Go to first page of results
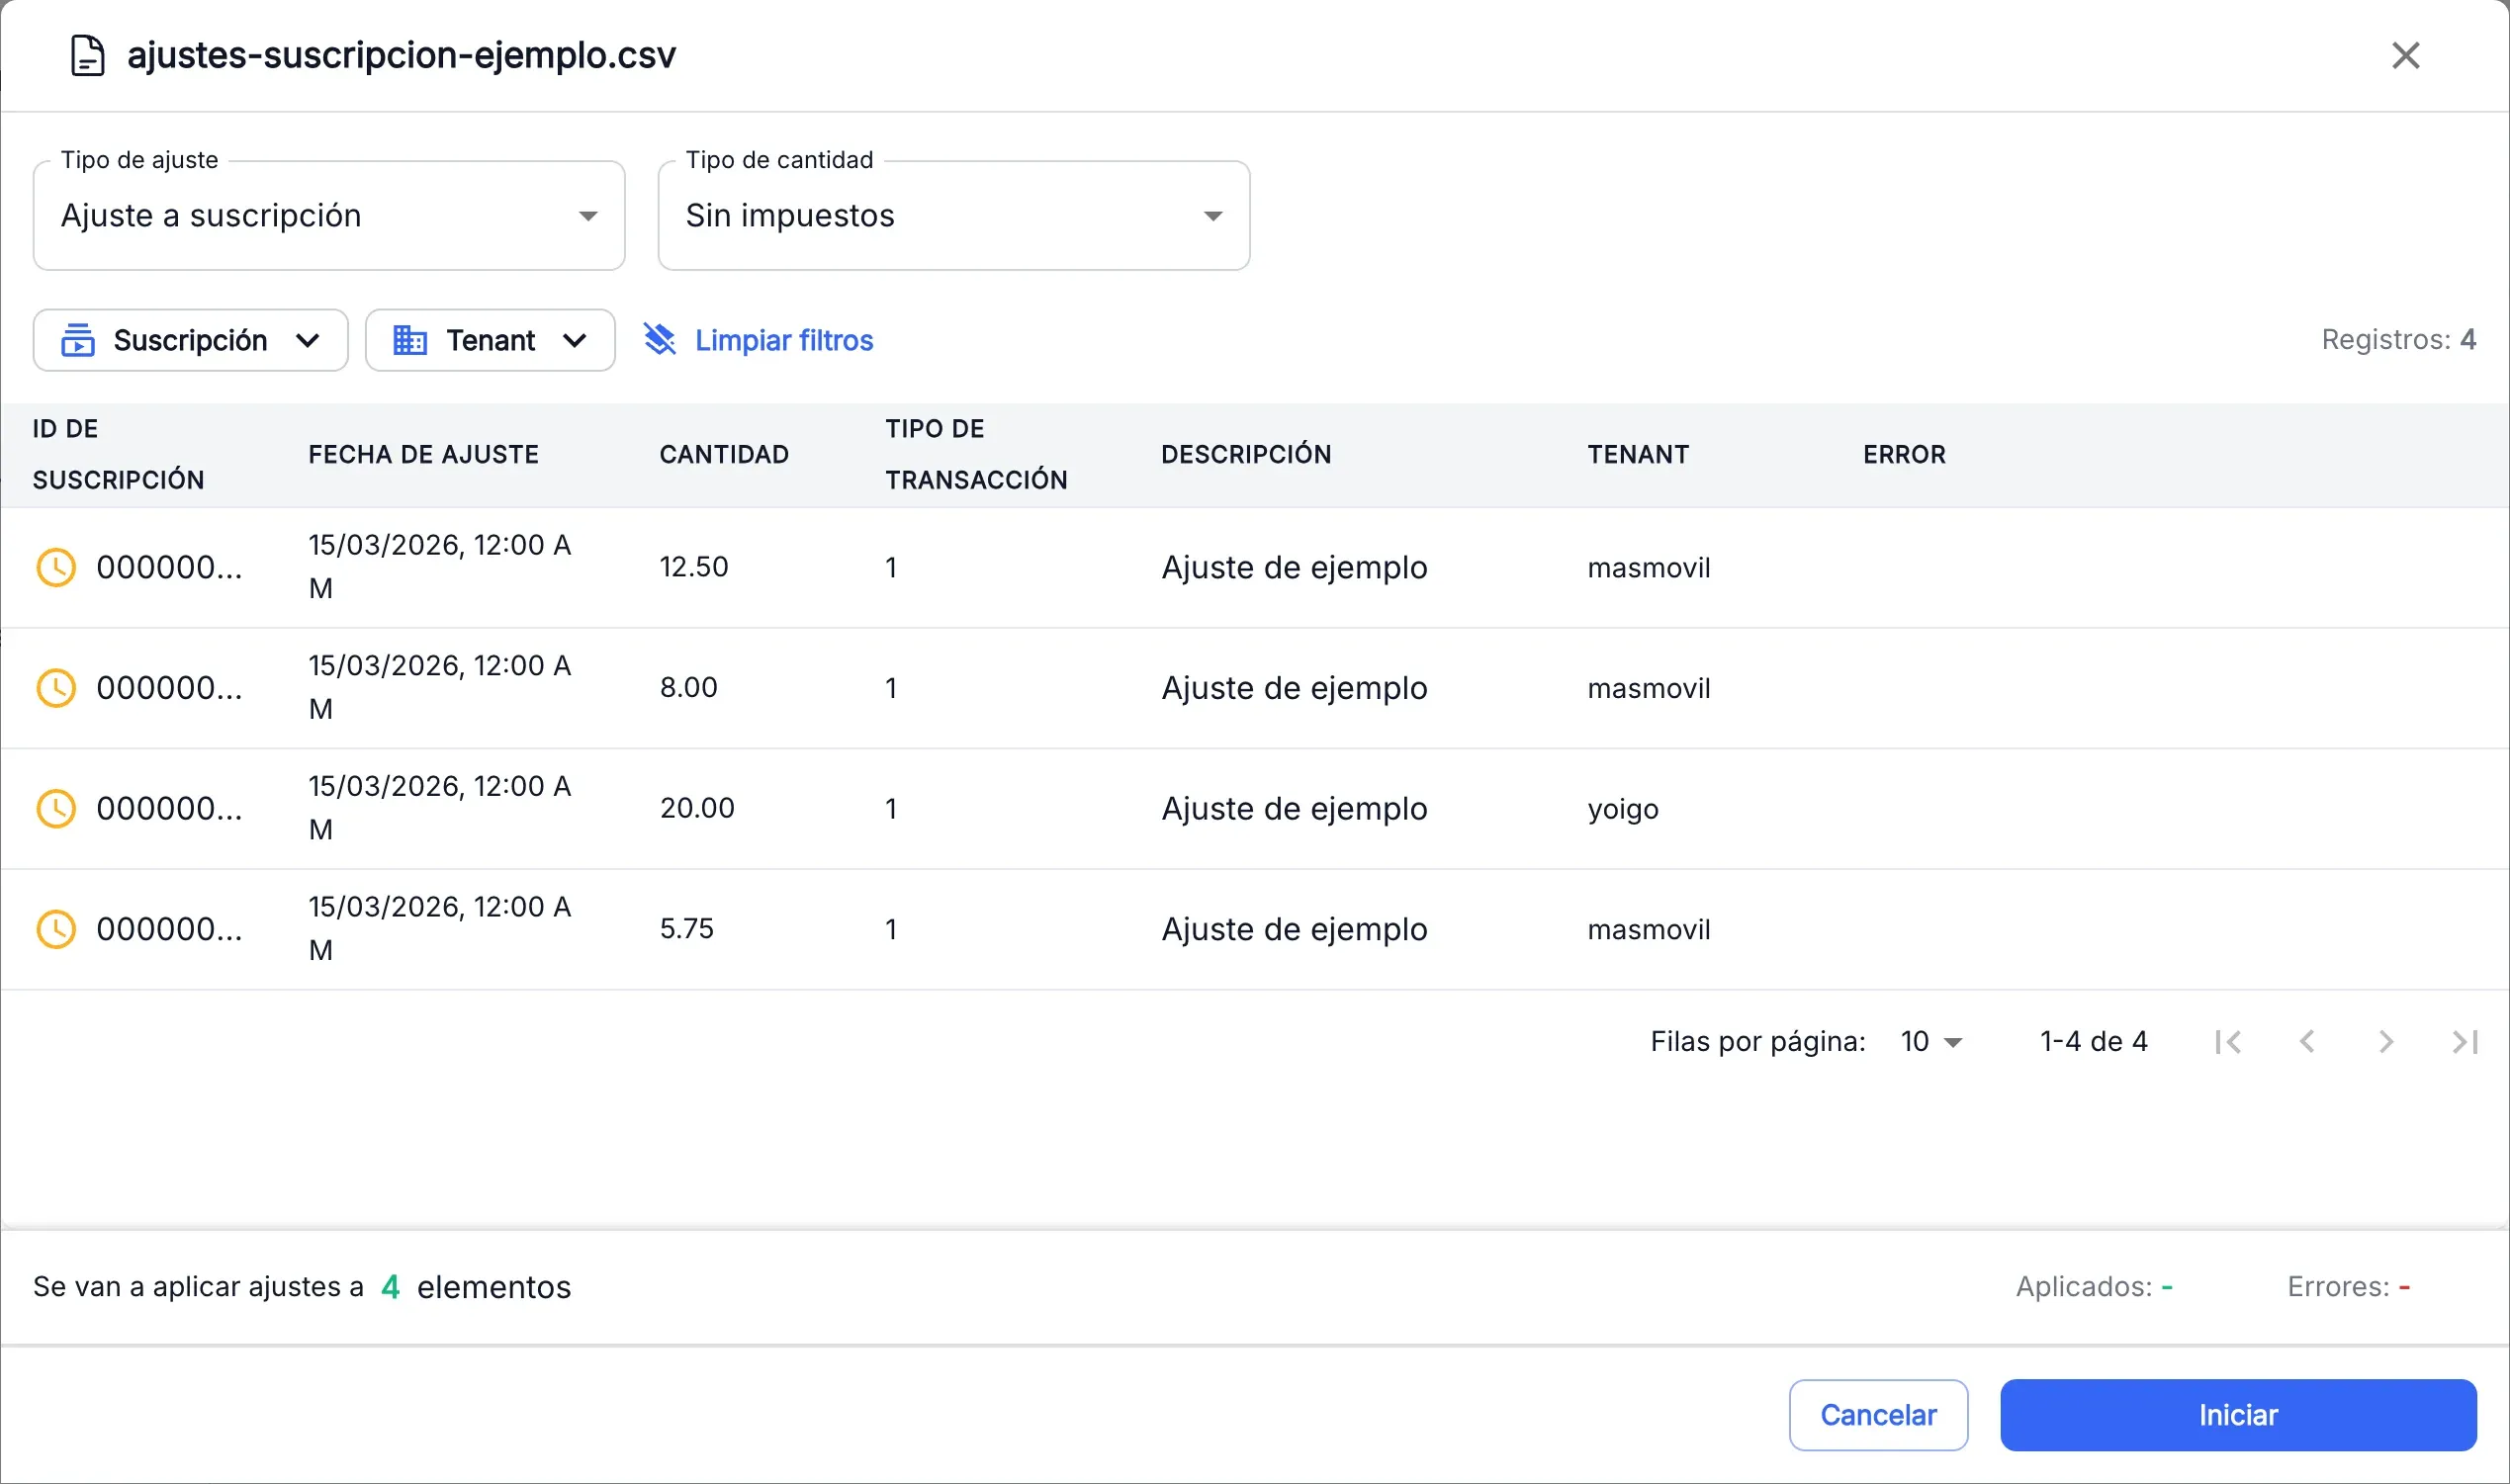This screenshot has width=2510, height=1484. tap(2228, 1042)
